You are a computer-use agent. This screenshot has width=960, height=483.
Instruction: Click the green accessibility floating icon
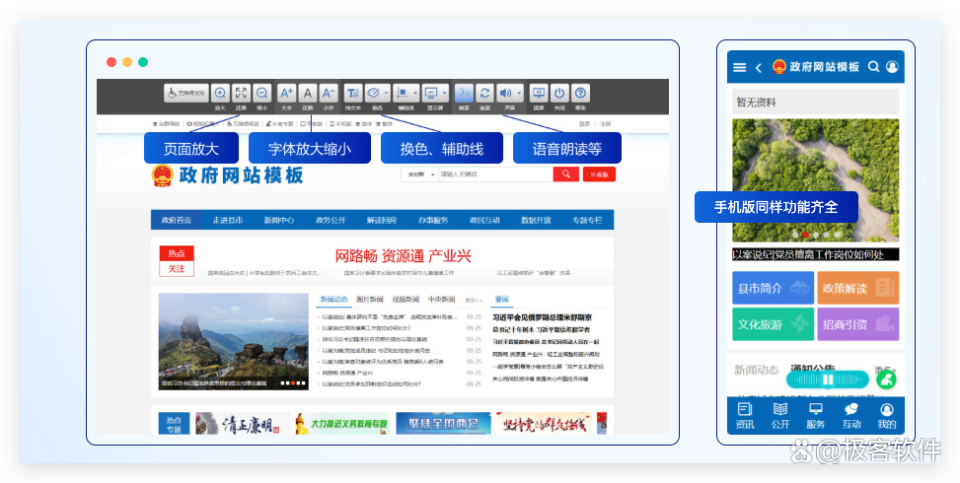pyautogui.click(x=886, y=380)
